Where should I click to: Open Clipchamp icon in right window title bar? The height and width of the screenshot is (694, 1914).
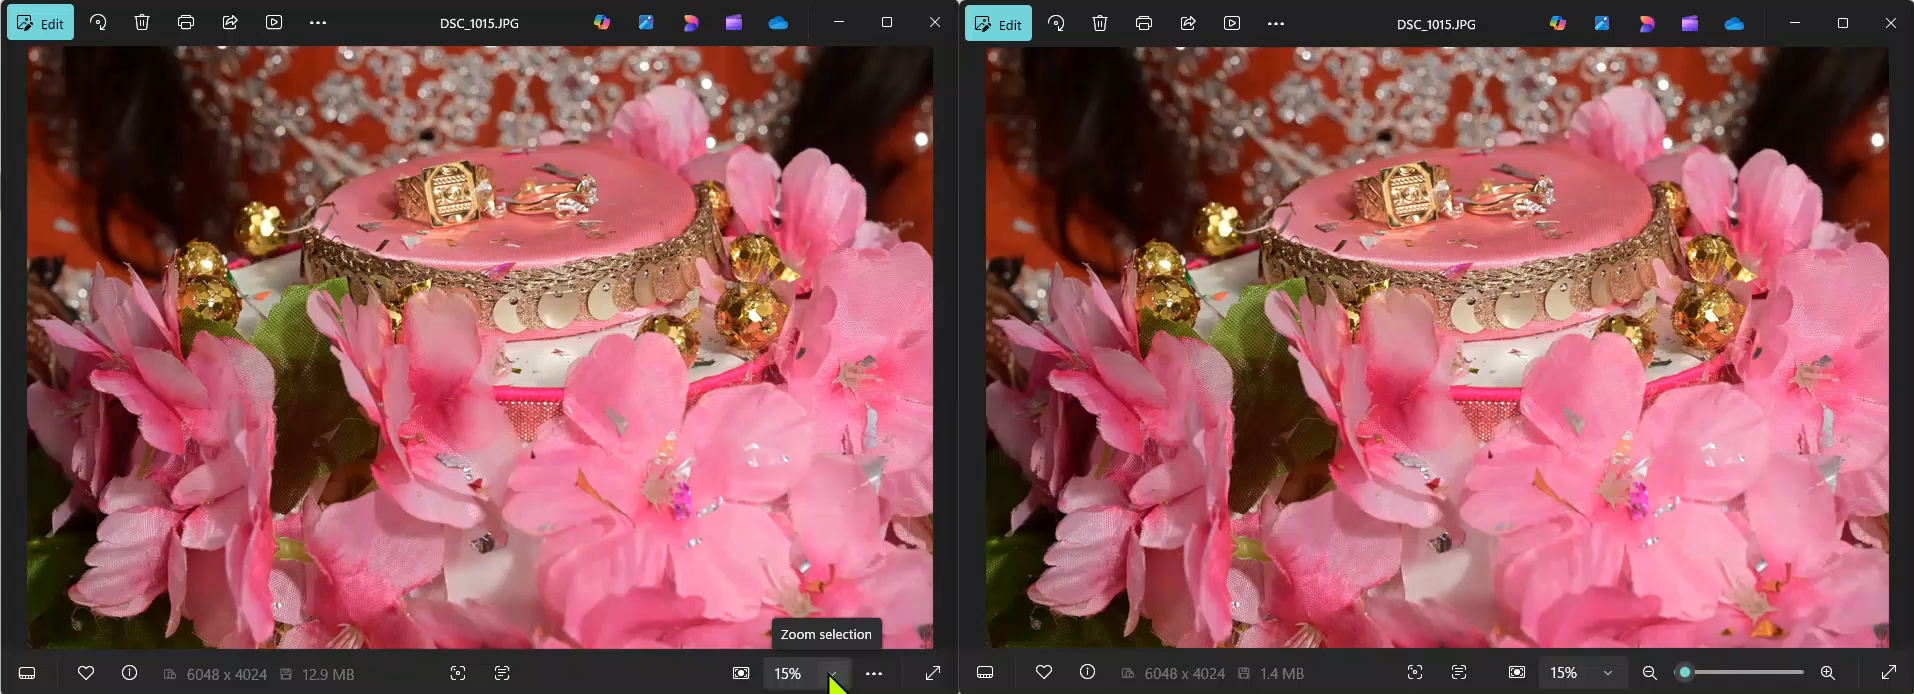pos(1690,23)
